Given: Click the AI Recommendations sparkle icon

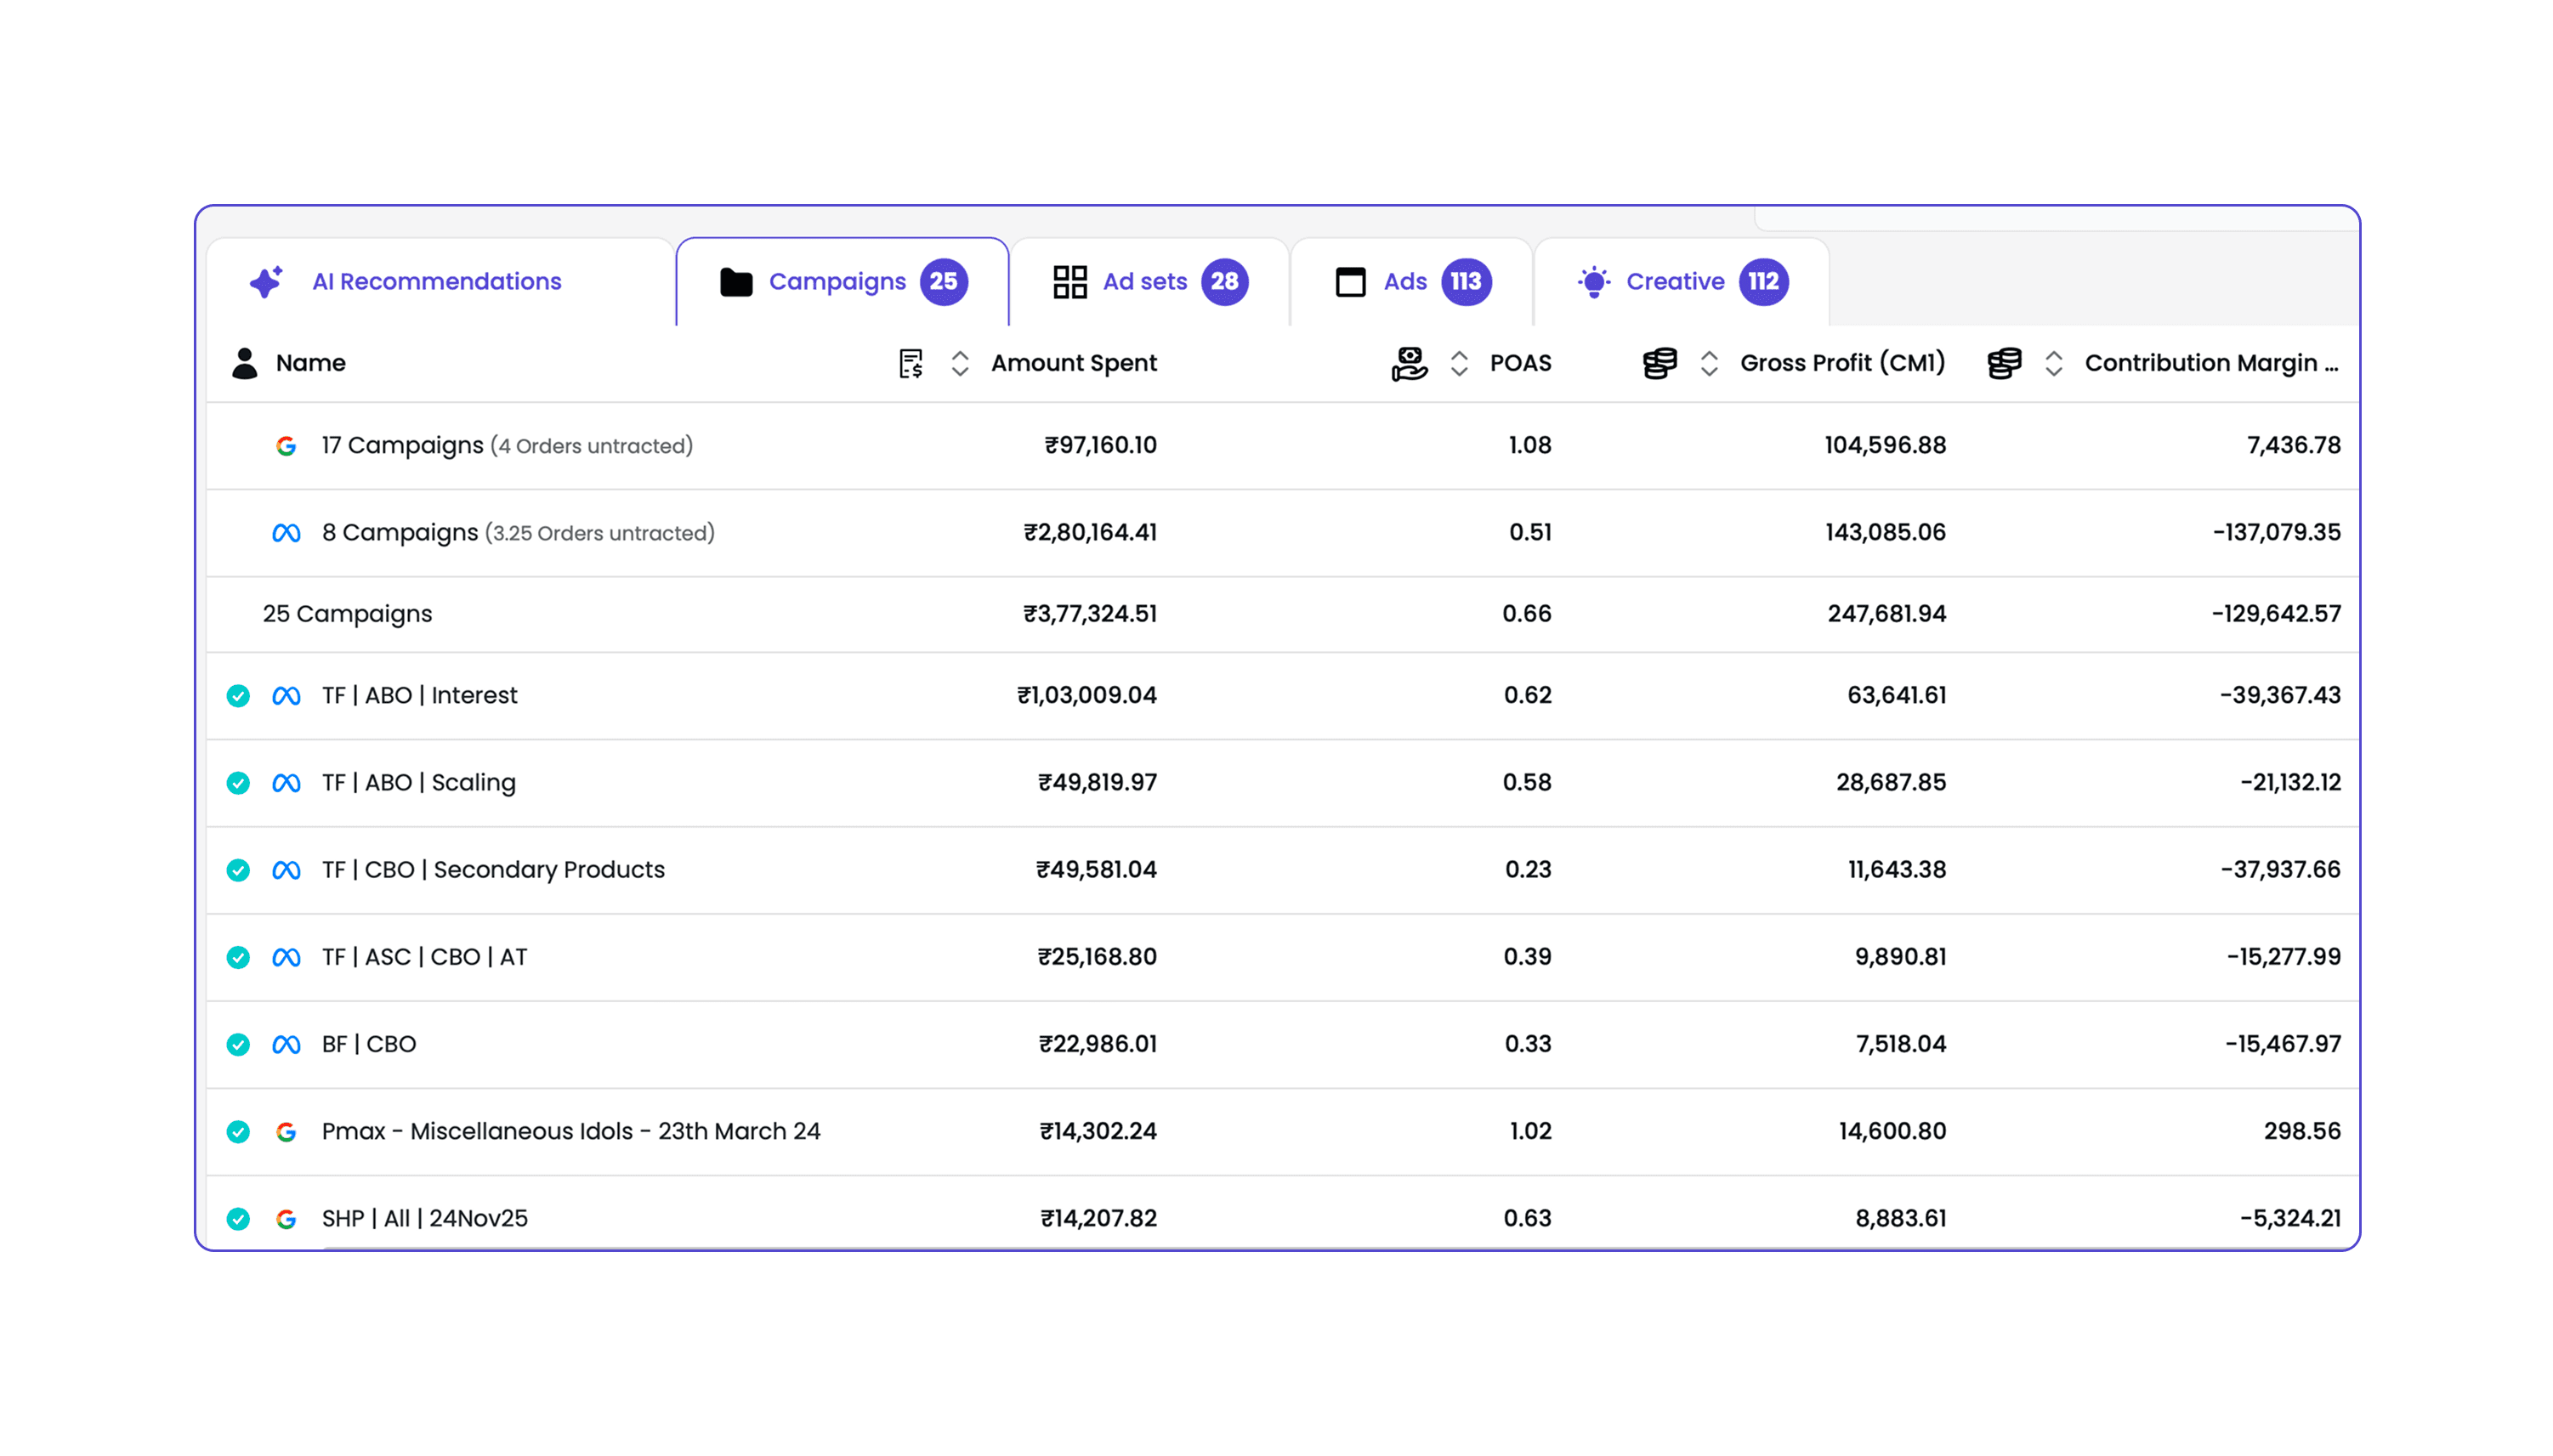Looking at the screenshot, I should point(266,282).
